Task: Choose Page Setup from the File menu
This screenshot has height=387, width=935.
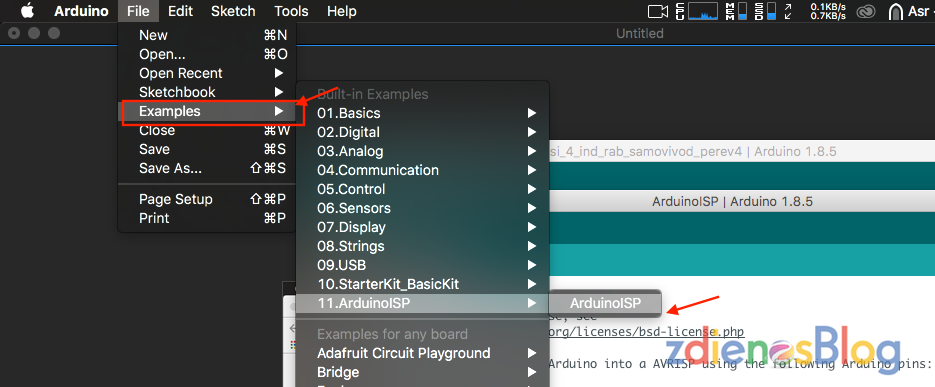Action: (207, 199)
